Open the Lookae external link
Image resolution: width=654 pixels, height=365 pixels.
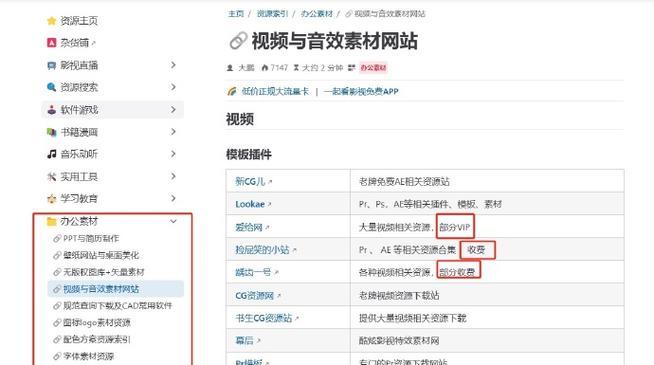(250, 204)
